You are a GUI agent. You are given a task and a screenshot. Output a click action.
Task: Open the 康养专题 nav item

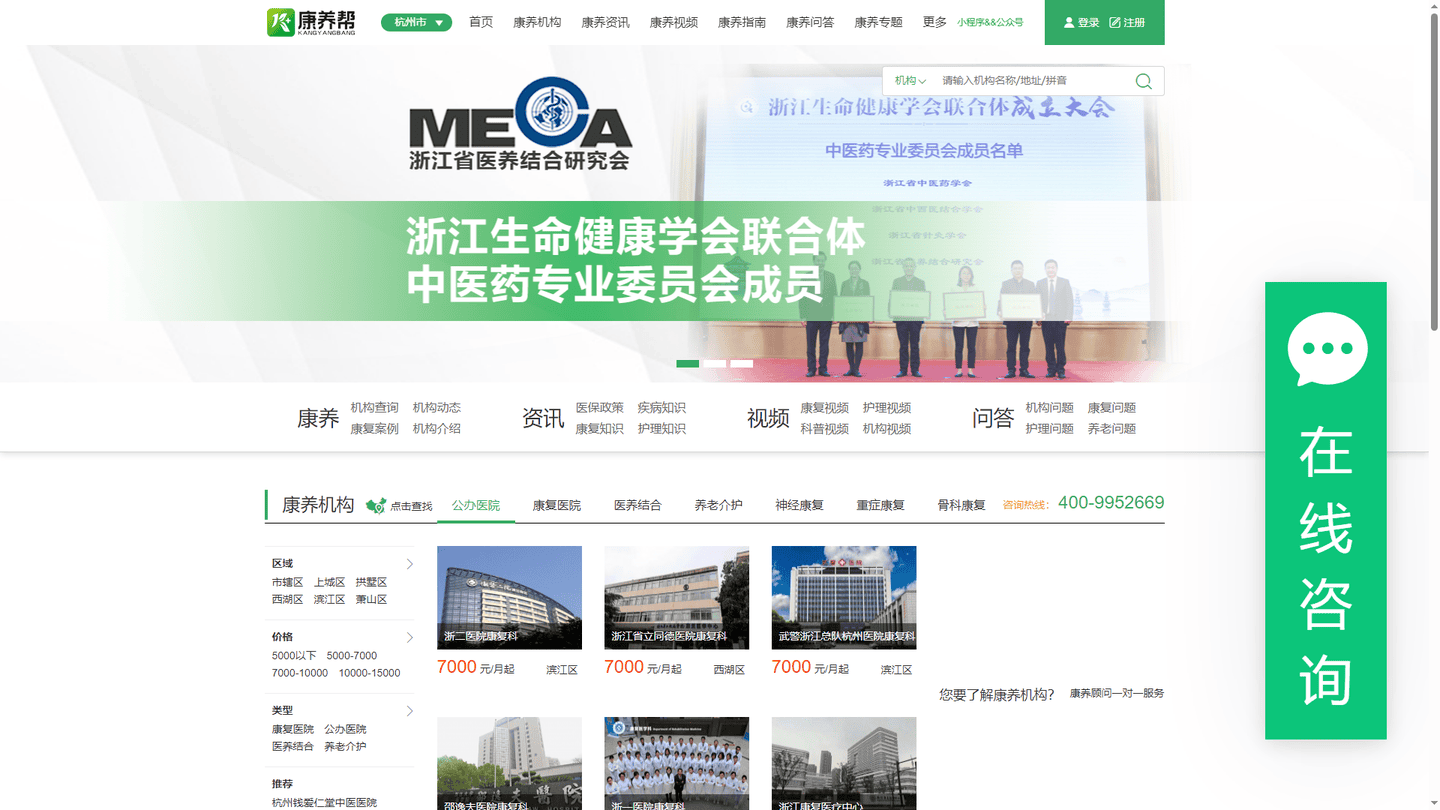(878, 22)
